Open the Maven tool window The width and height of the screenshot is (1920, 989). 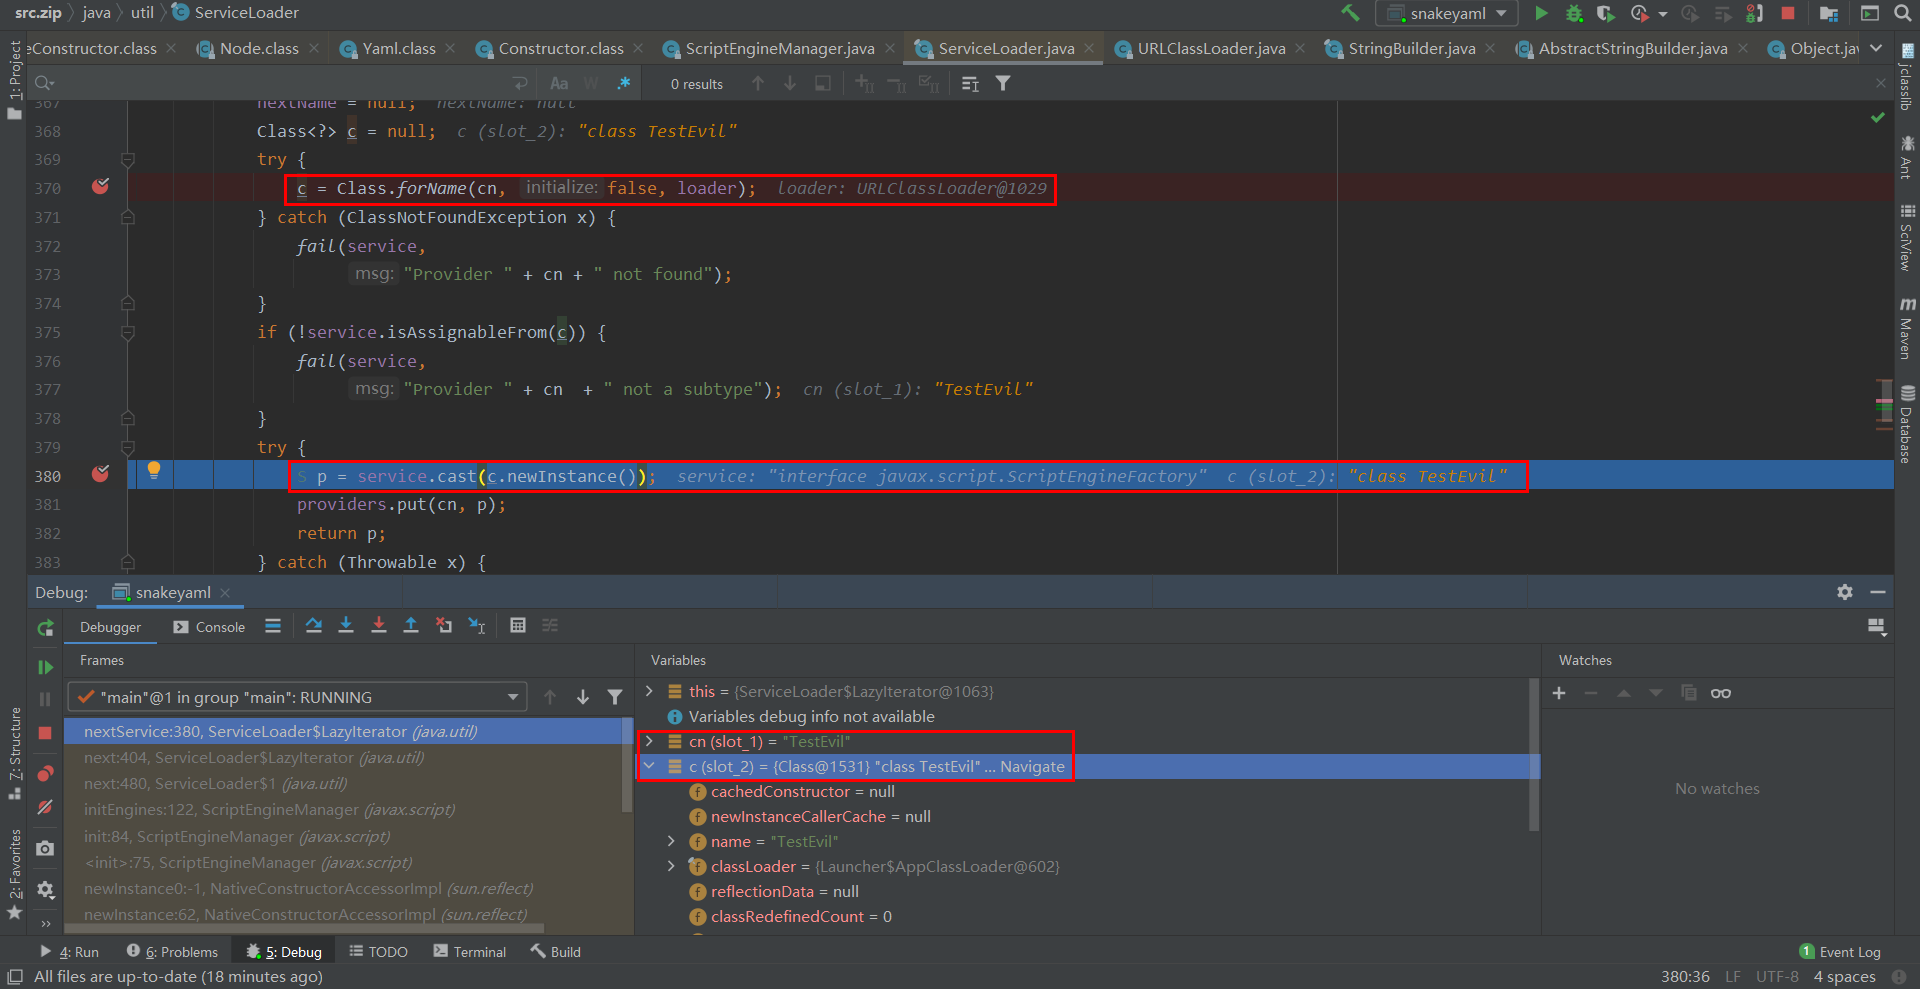coord(1907,328)
